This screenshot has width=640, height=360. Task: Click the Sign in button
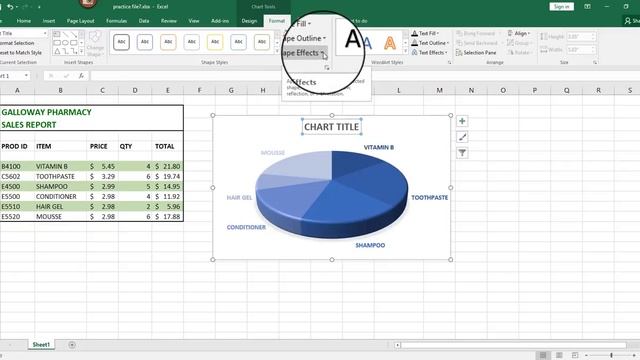[561, 7]
